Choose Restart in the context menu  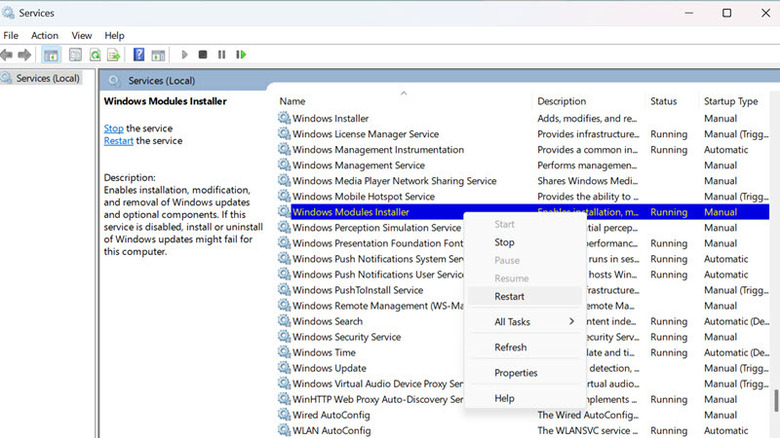(x=510, y=296)
